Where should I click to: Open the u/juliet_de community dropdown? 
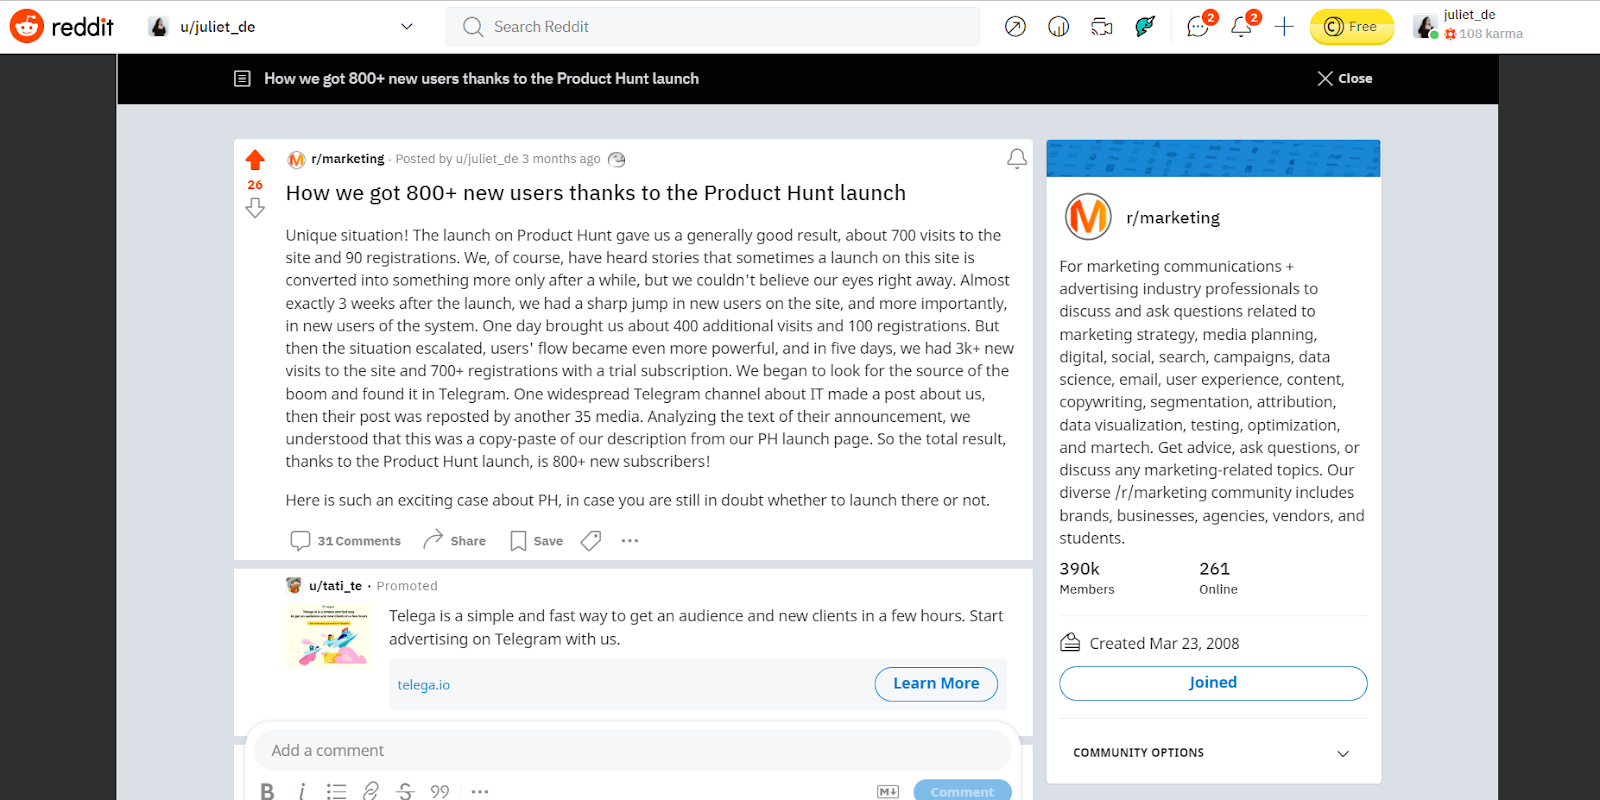click(281, 27)
